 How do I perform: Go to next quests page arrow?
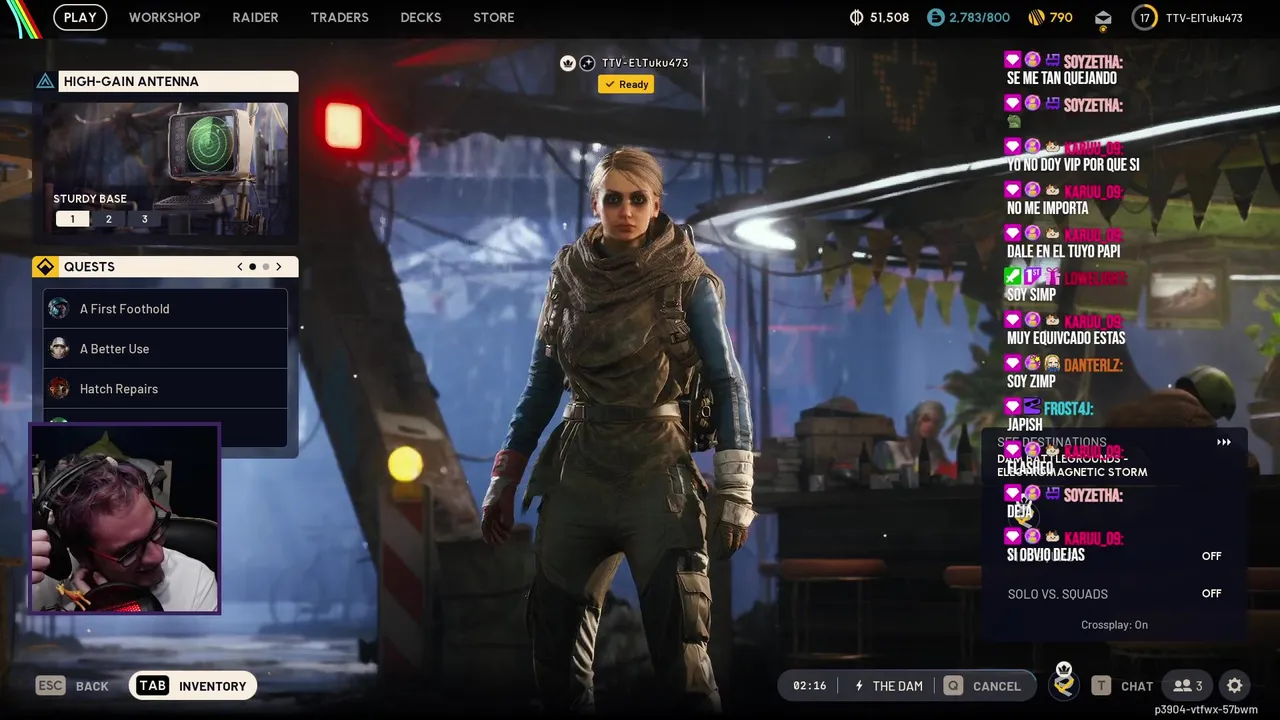click(x=278, y=267)
